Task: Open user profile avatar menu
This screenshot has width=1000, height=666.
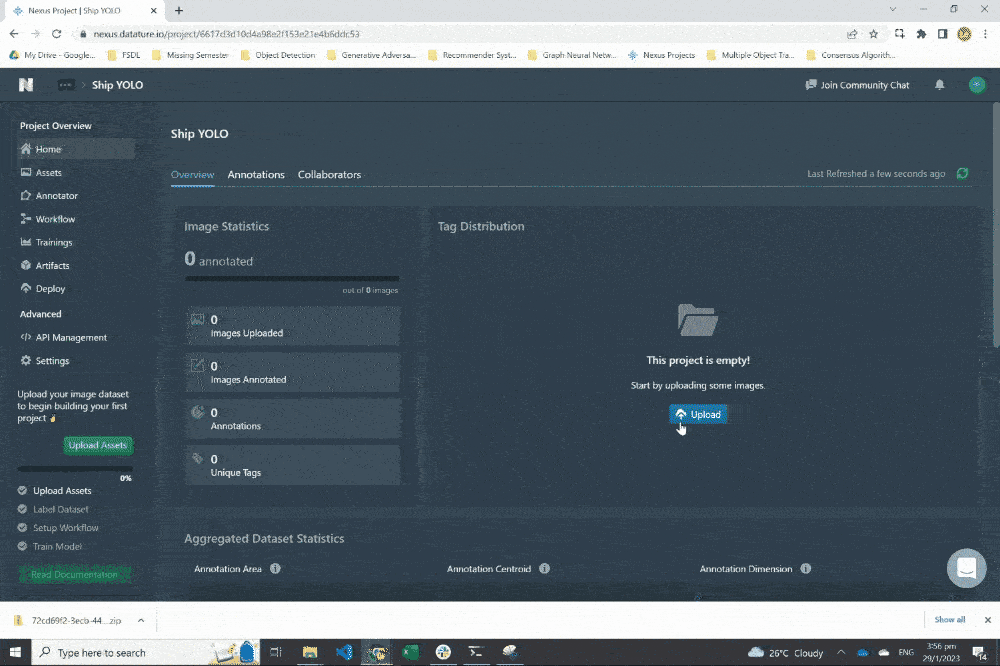Action: click(x=976, y=85)
